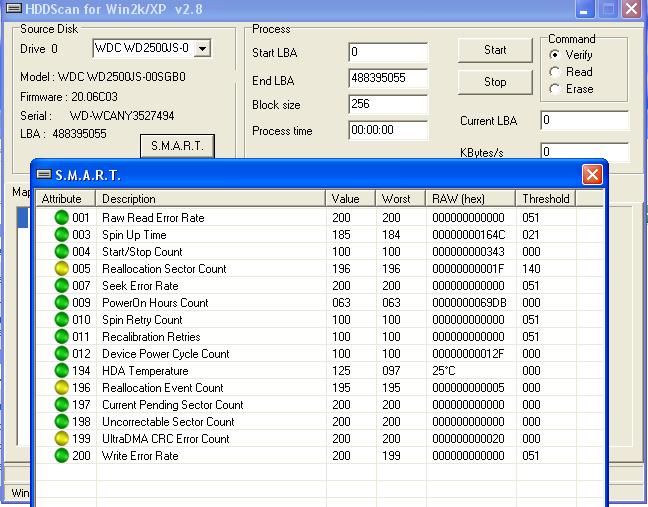Sort by the RAW (hex) column header
This screenshot has width=648, height=507.
tap(471, 199)
